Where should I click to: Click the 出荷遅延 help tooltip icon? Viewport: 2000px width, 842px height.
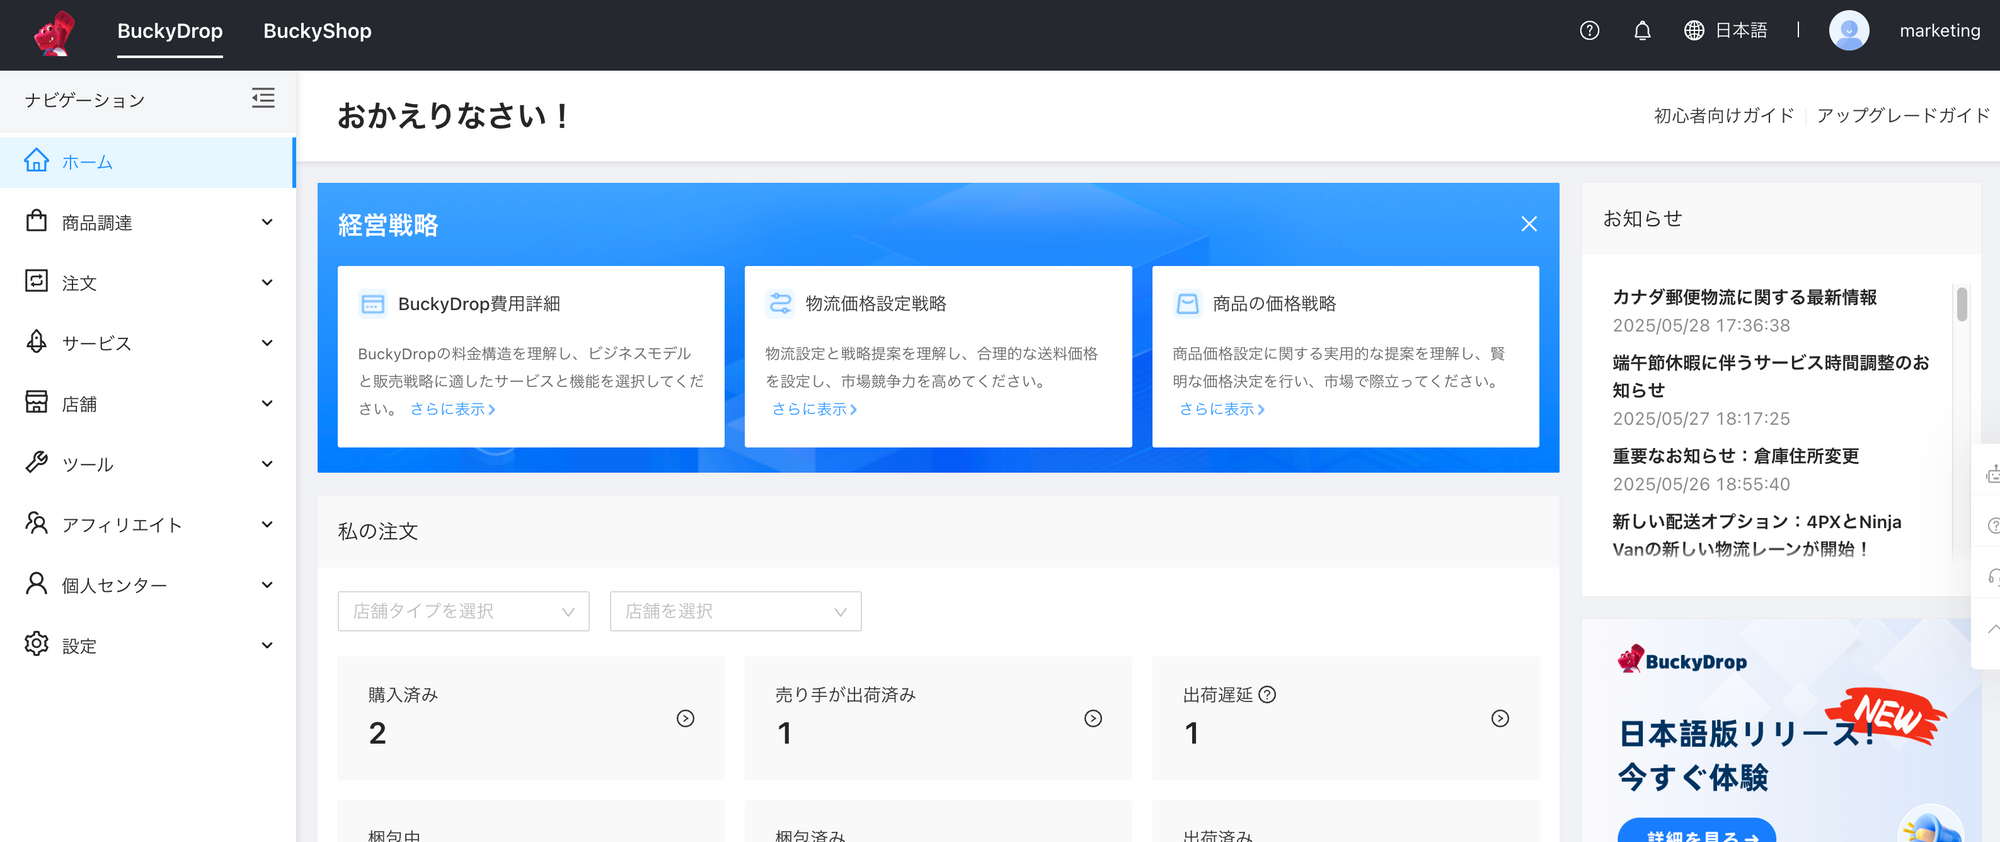click(1267, 695)
